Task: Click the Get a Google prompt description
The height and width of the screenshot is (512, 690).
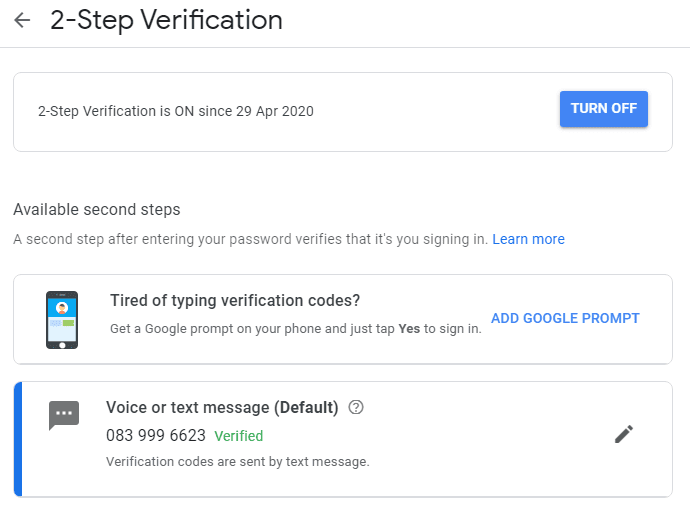Action: [x=250, y=328]
